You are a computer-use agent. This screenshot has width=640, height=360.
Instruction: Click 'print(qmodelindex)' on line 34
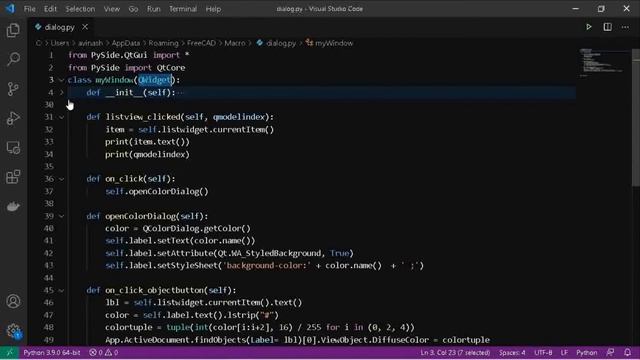pyautogui.click(x=147, y=154)
